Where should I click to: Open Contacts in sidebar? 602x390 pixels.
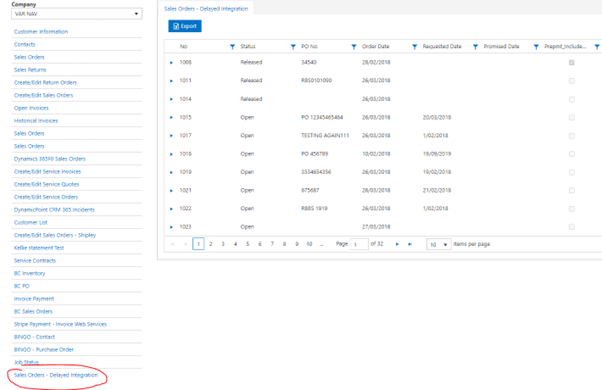25,45
